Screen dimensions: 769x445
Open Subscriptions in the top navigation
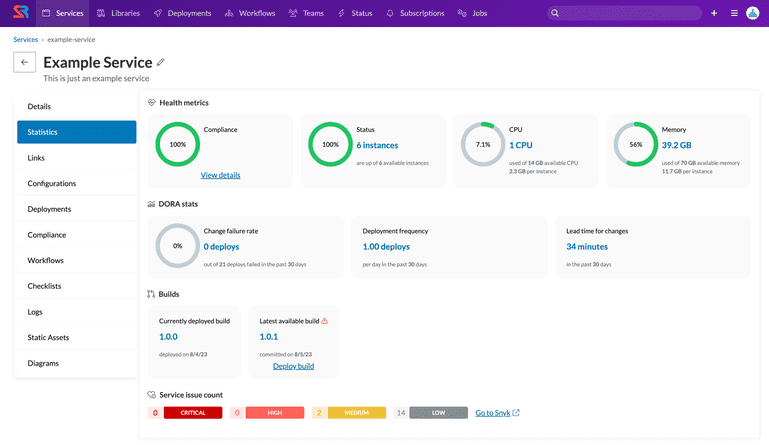tap(415, 13)
